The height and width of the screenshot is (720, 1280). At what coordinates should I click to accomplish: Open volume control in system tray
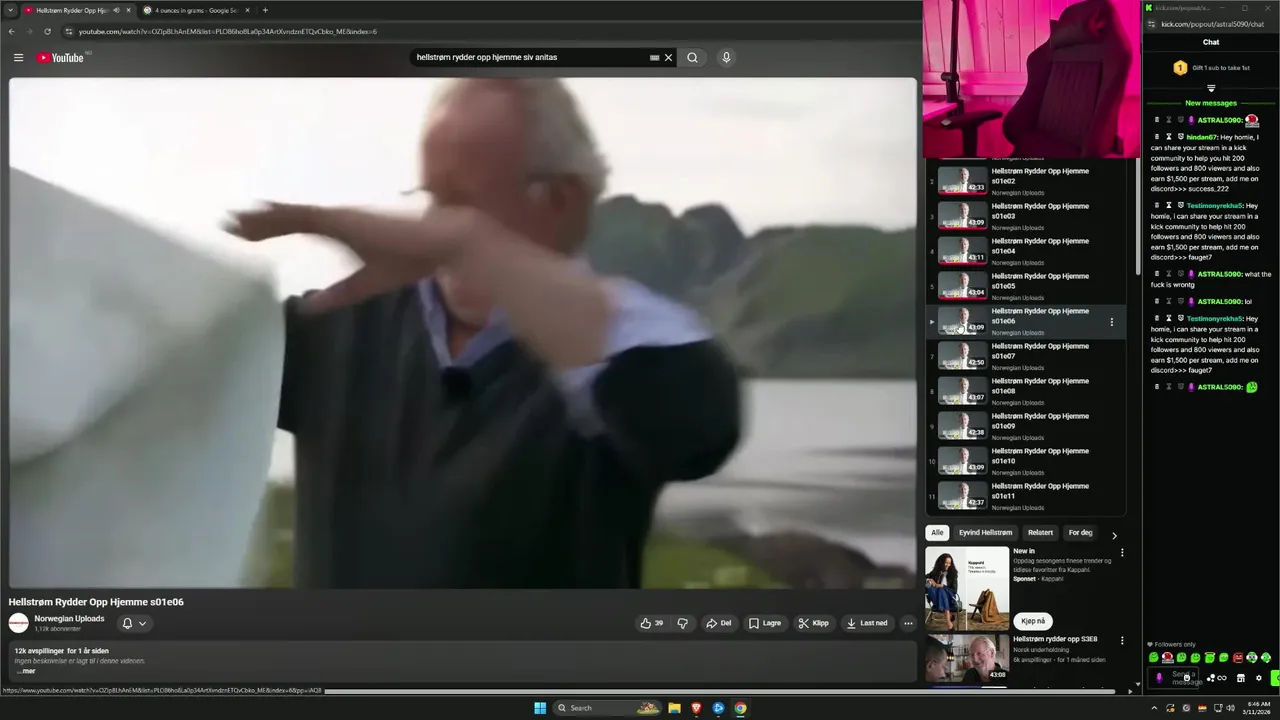(x=1229, y=708)
